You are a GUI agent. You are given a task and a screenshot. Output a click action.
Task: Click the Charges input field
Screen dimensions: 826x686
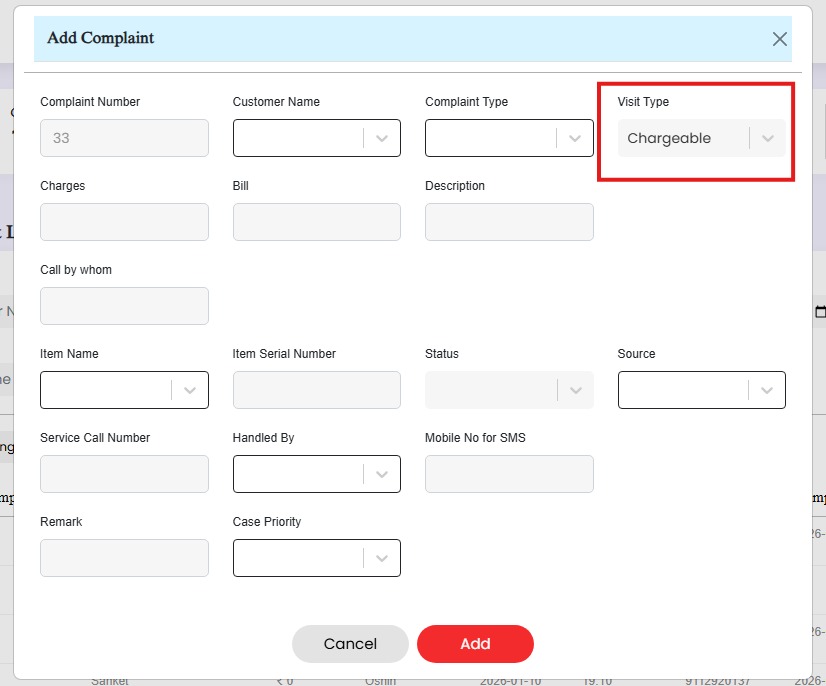pyautogui.click(x=124, y=222)
